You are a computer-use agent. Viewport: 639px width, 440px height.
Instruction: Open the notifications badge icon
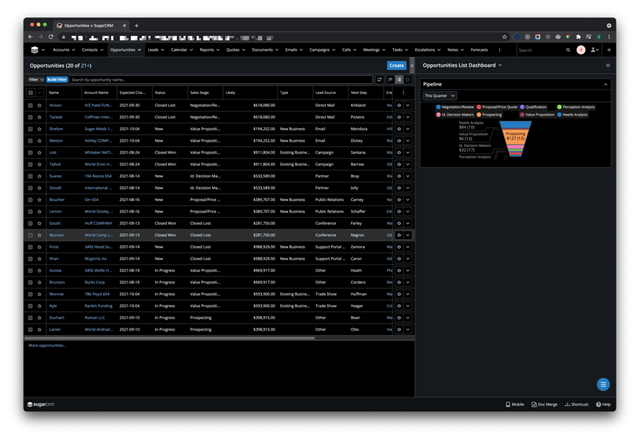pyautogui.click(x=581, y=50)
